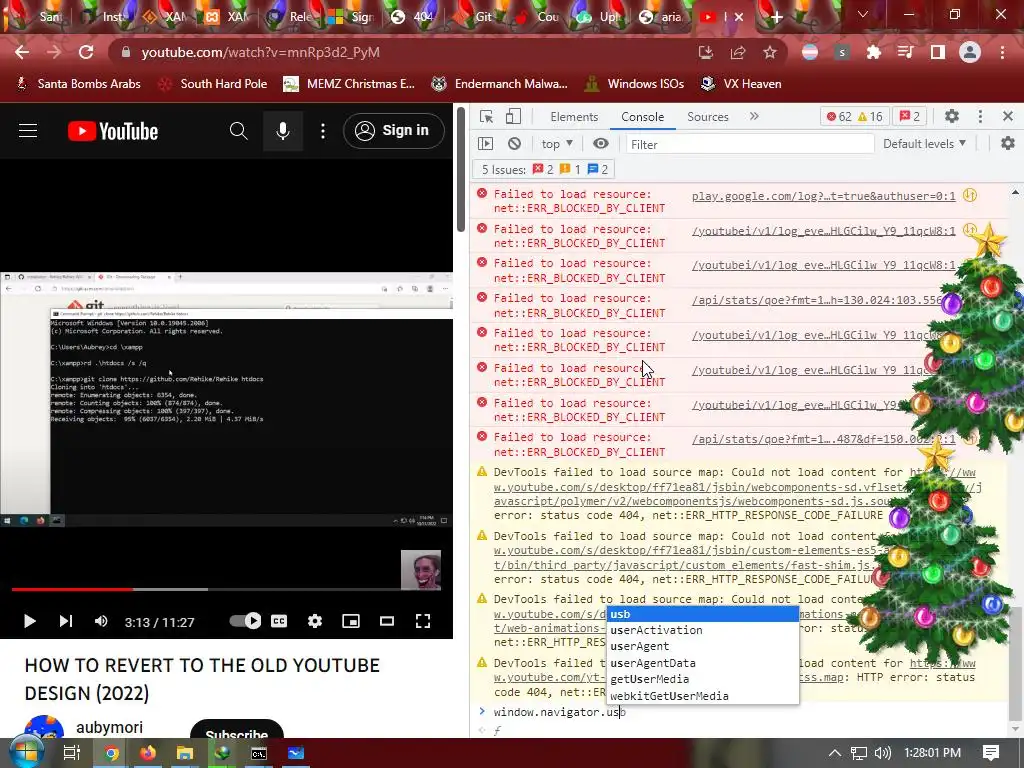This screenshot has width=1024, height=768.
Task: Enter fullscreen mode
Action: point(423,621)
